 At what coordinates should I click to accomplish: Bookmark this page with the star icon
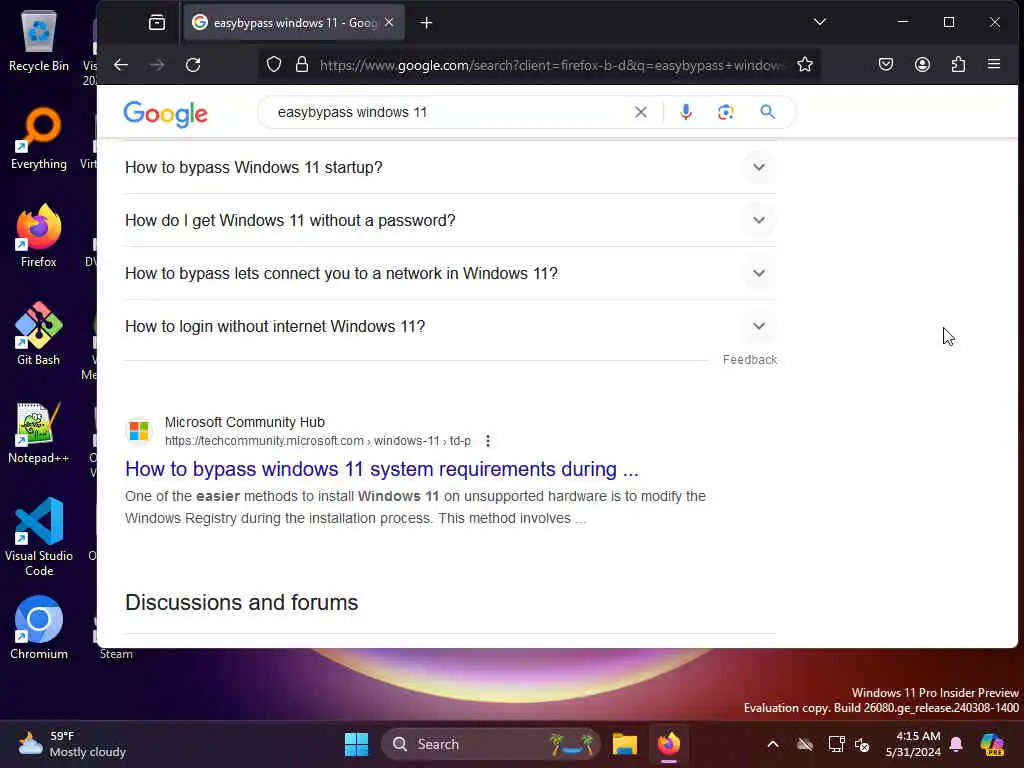point(805,65)
